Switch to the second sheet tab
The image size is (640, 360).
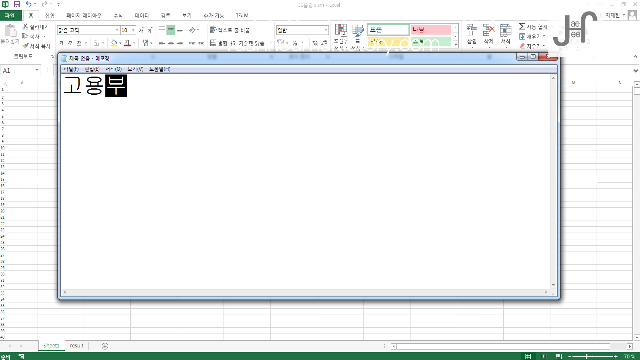tap(76, 346)
